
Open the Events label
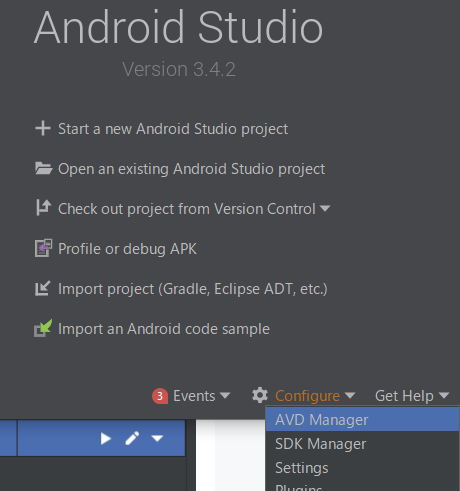pyautogui.click(x=194, y=396)
